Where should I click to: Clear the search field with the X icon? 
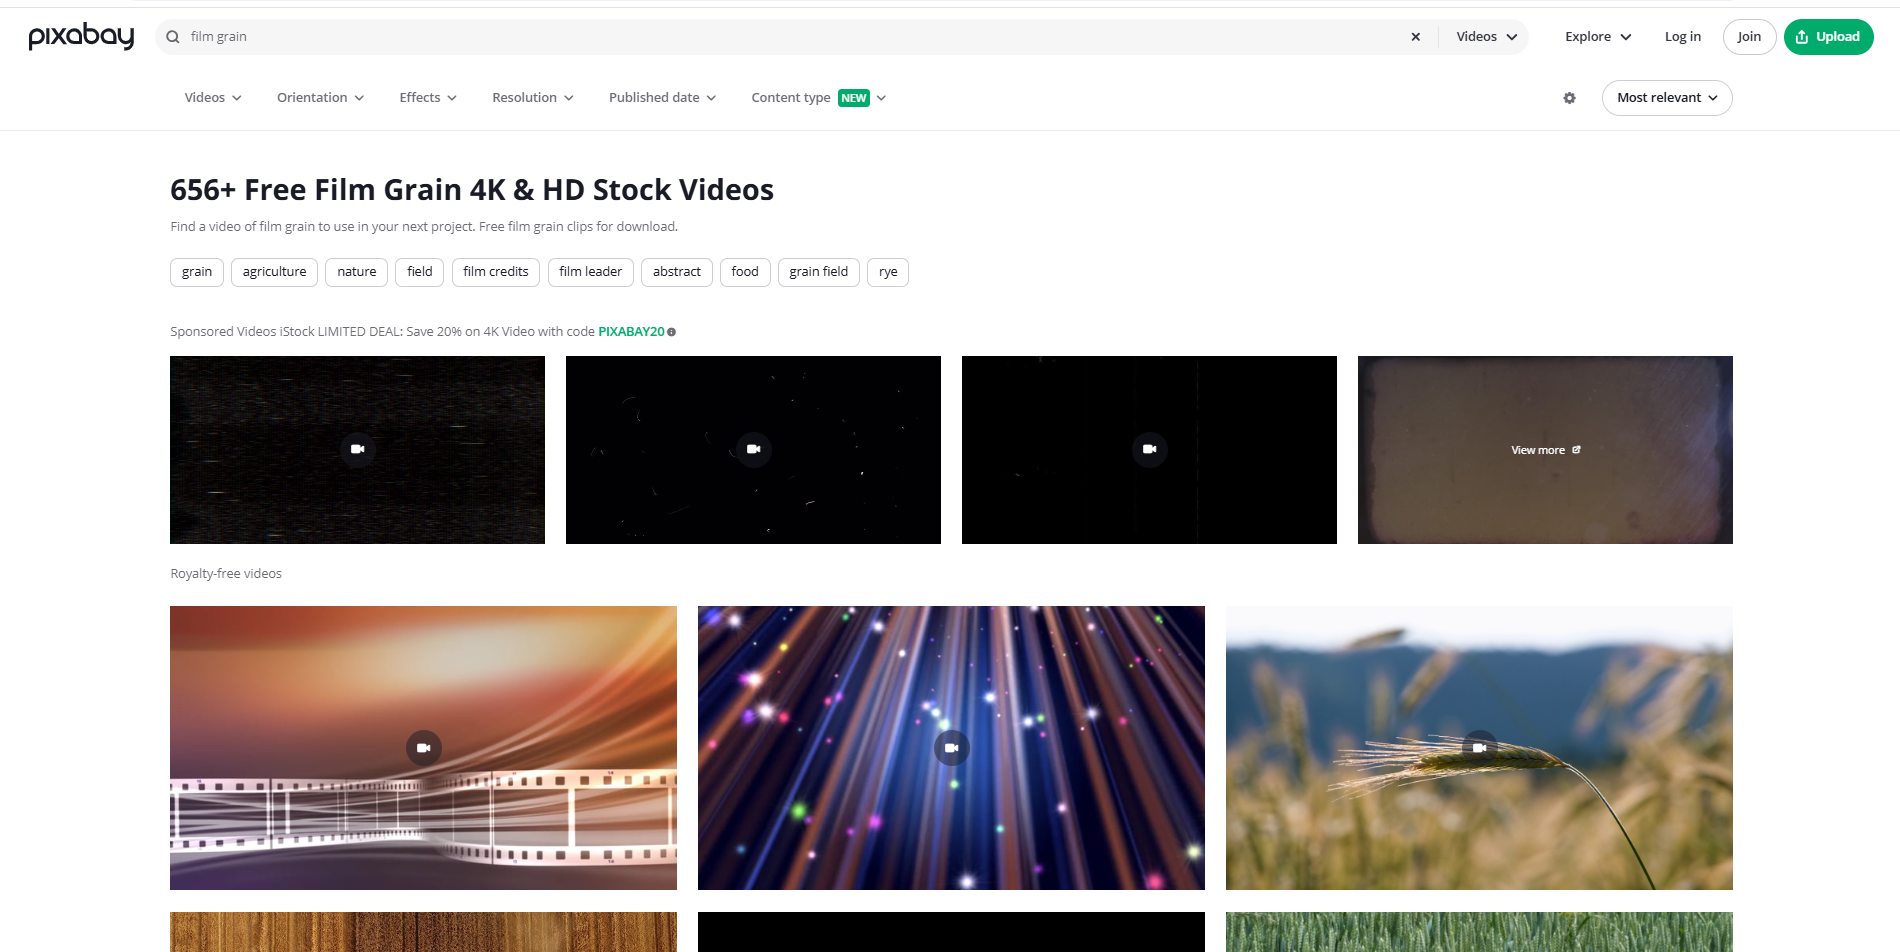[x=1415, y=36]
